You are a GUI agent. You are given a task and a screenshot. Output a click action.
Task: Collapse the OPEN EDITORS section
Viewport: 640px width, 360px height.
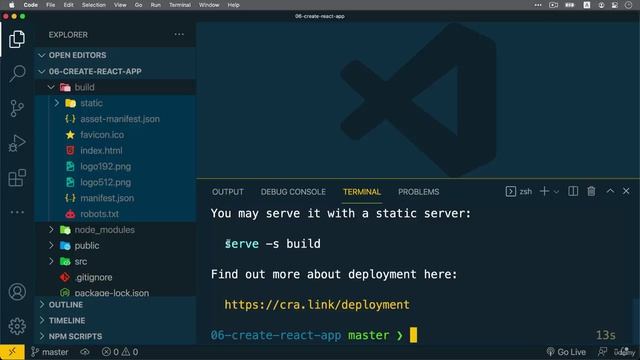[116, 55]
